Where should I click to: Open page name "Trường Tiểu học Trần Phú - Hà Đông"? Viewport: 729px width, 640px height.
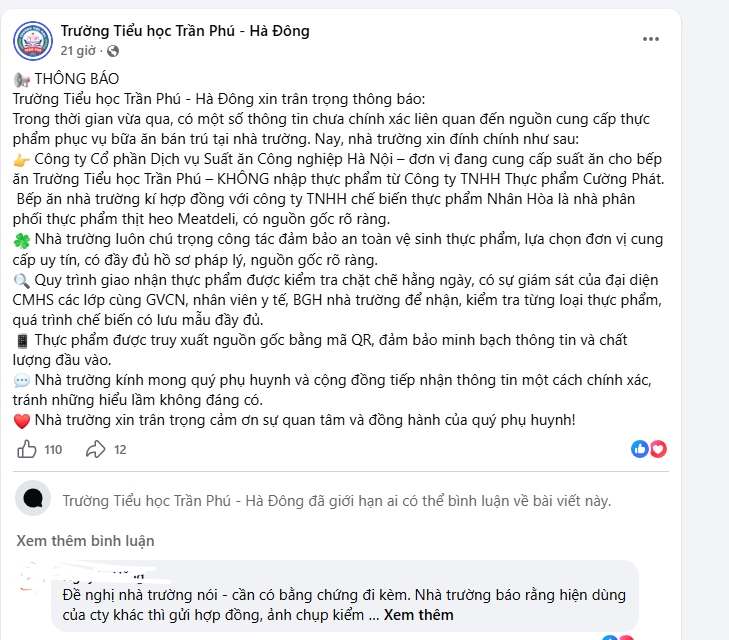[x=184, y=31]
